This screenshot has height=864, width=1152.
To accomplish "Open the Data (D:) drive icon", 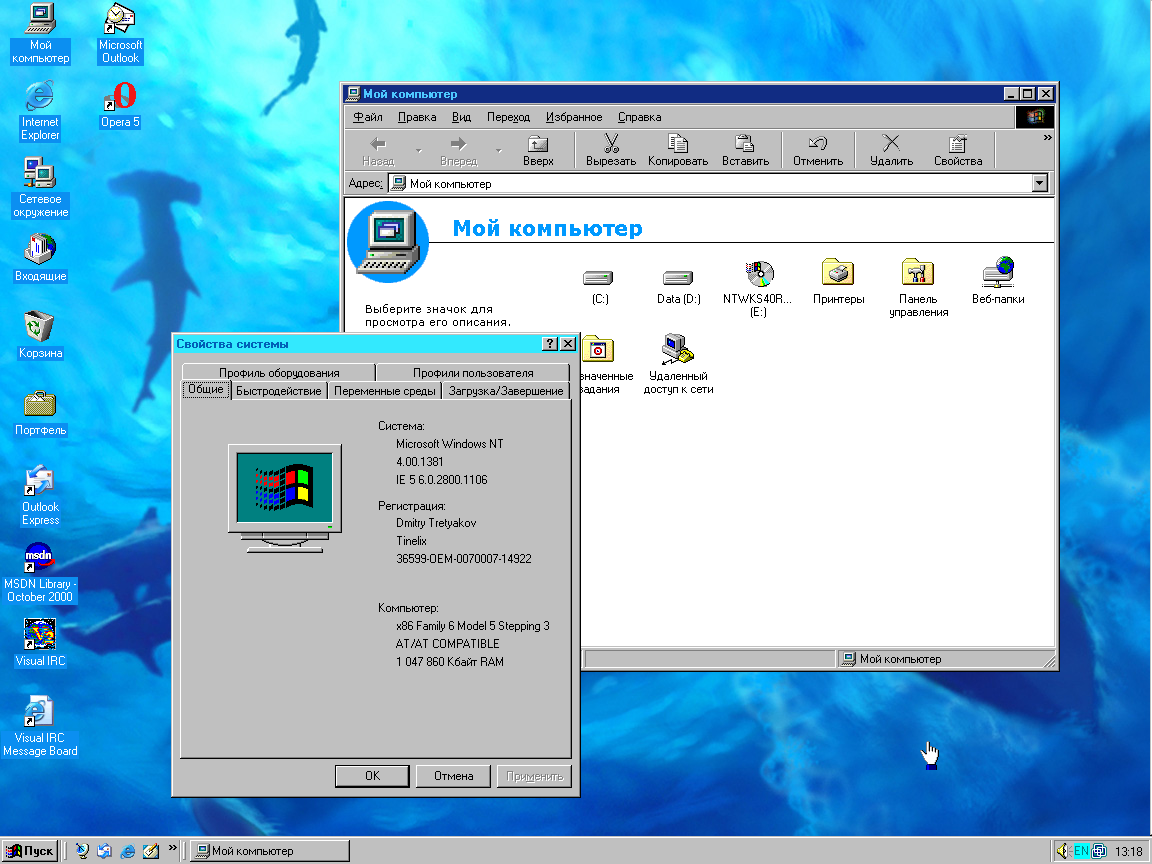I will coord(678,278).
